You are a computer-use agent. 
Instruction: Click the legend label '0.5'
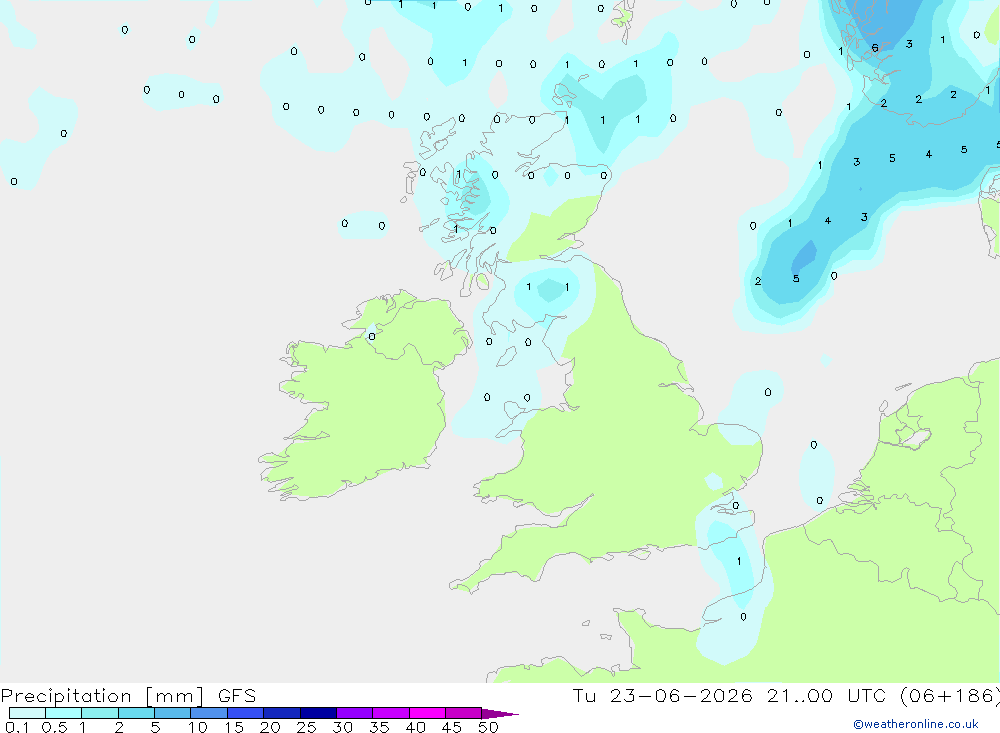tap(54, 727)
